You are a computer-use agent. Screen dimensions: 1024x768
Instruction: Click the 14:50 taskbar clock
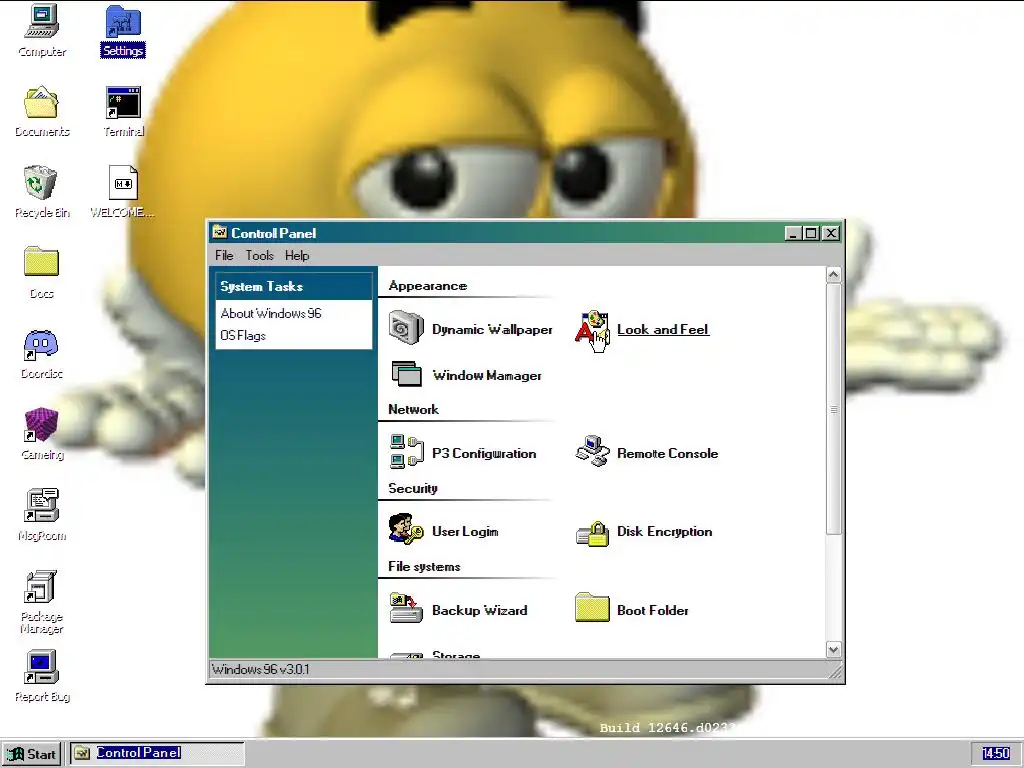pos(996,754)
